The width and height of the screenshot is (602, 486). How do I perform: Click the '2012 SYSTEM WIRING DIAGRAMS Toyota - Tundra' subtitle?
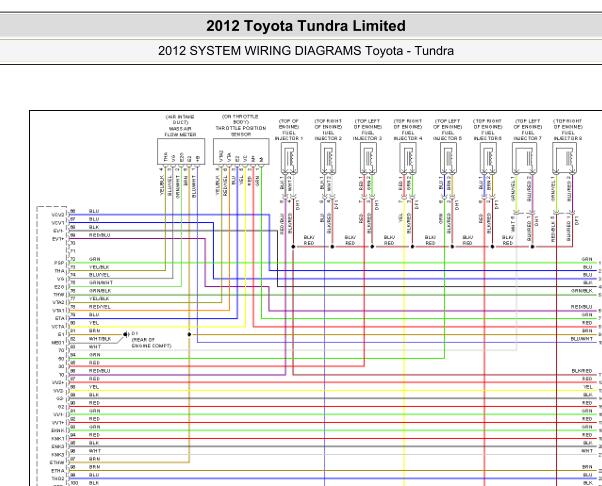click(x=306, y=51)
